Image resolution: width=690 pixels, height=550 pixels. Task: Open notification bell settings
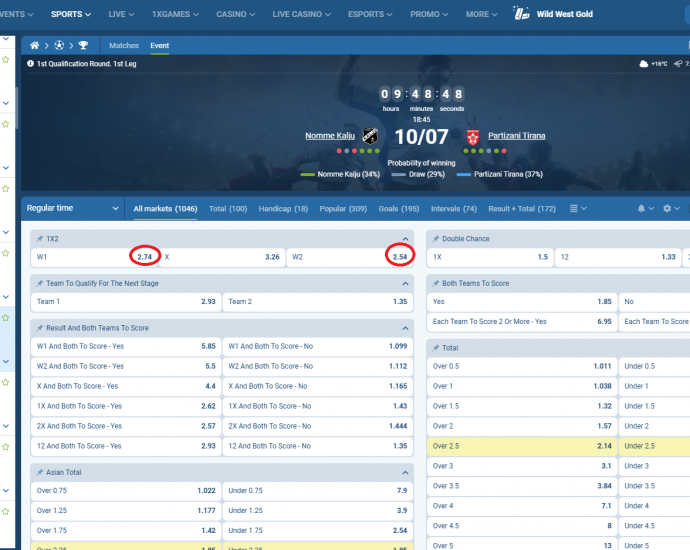[x=641, y=209]
